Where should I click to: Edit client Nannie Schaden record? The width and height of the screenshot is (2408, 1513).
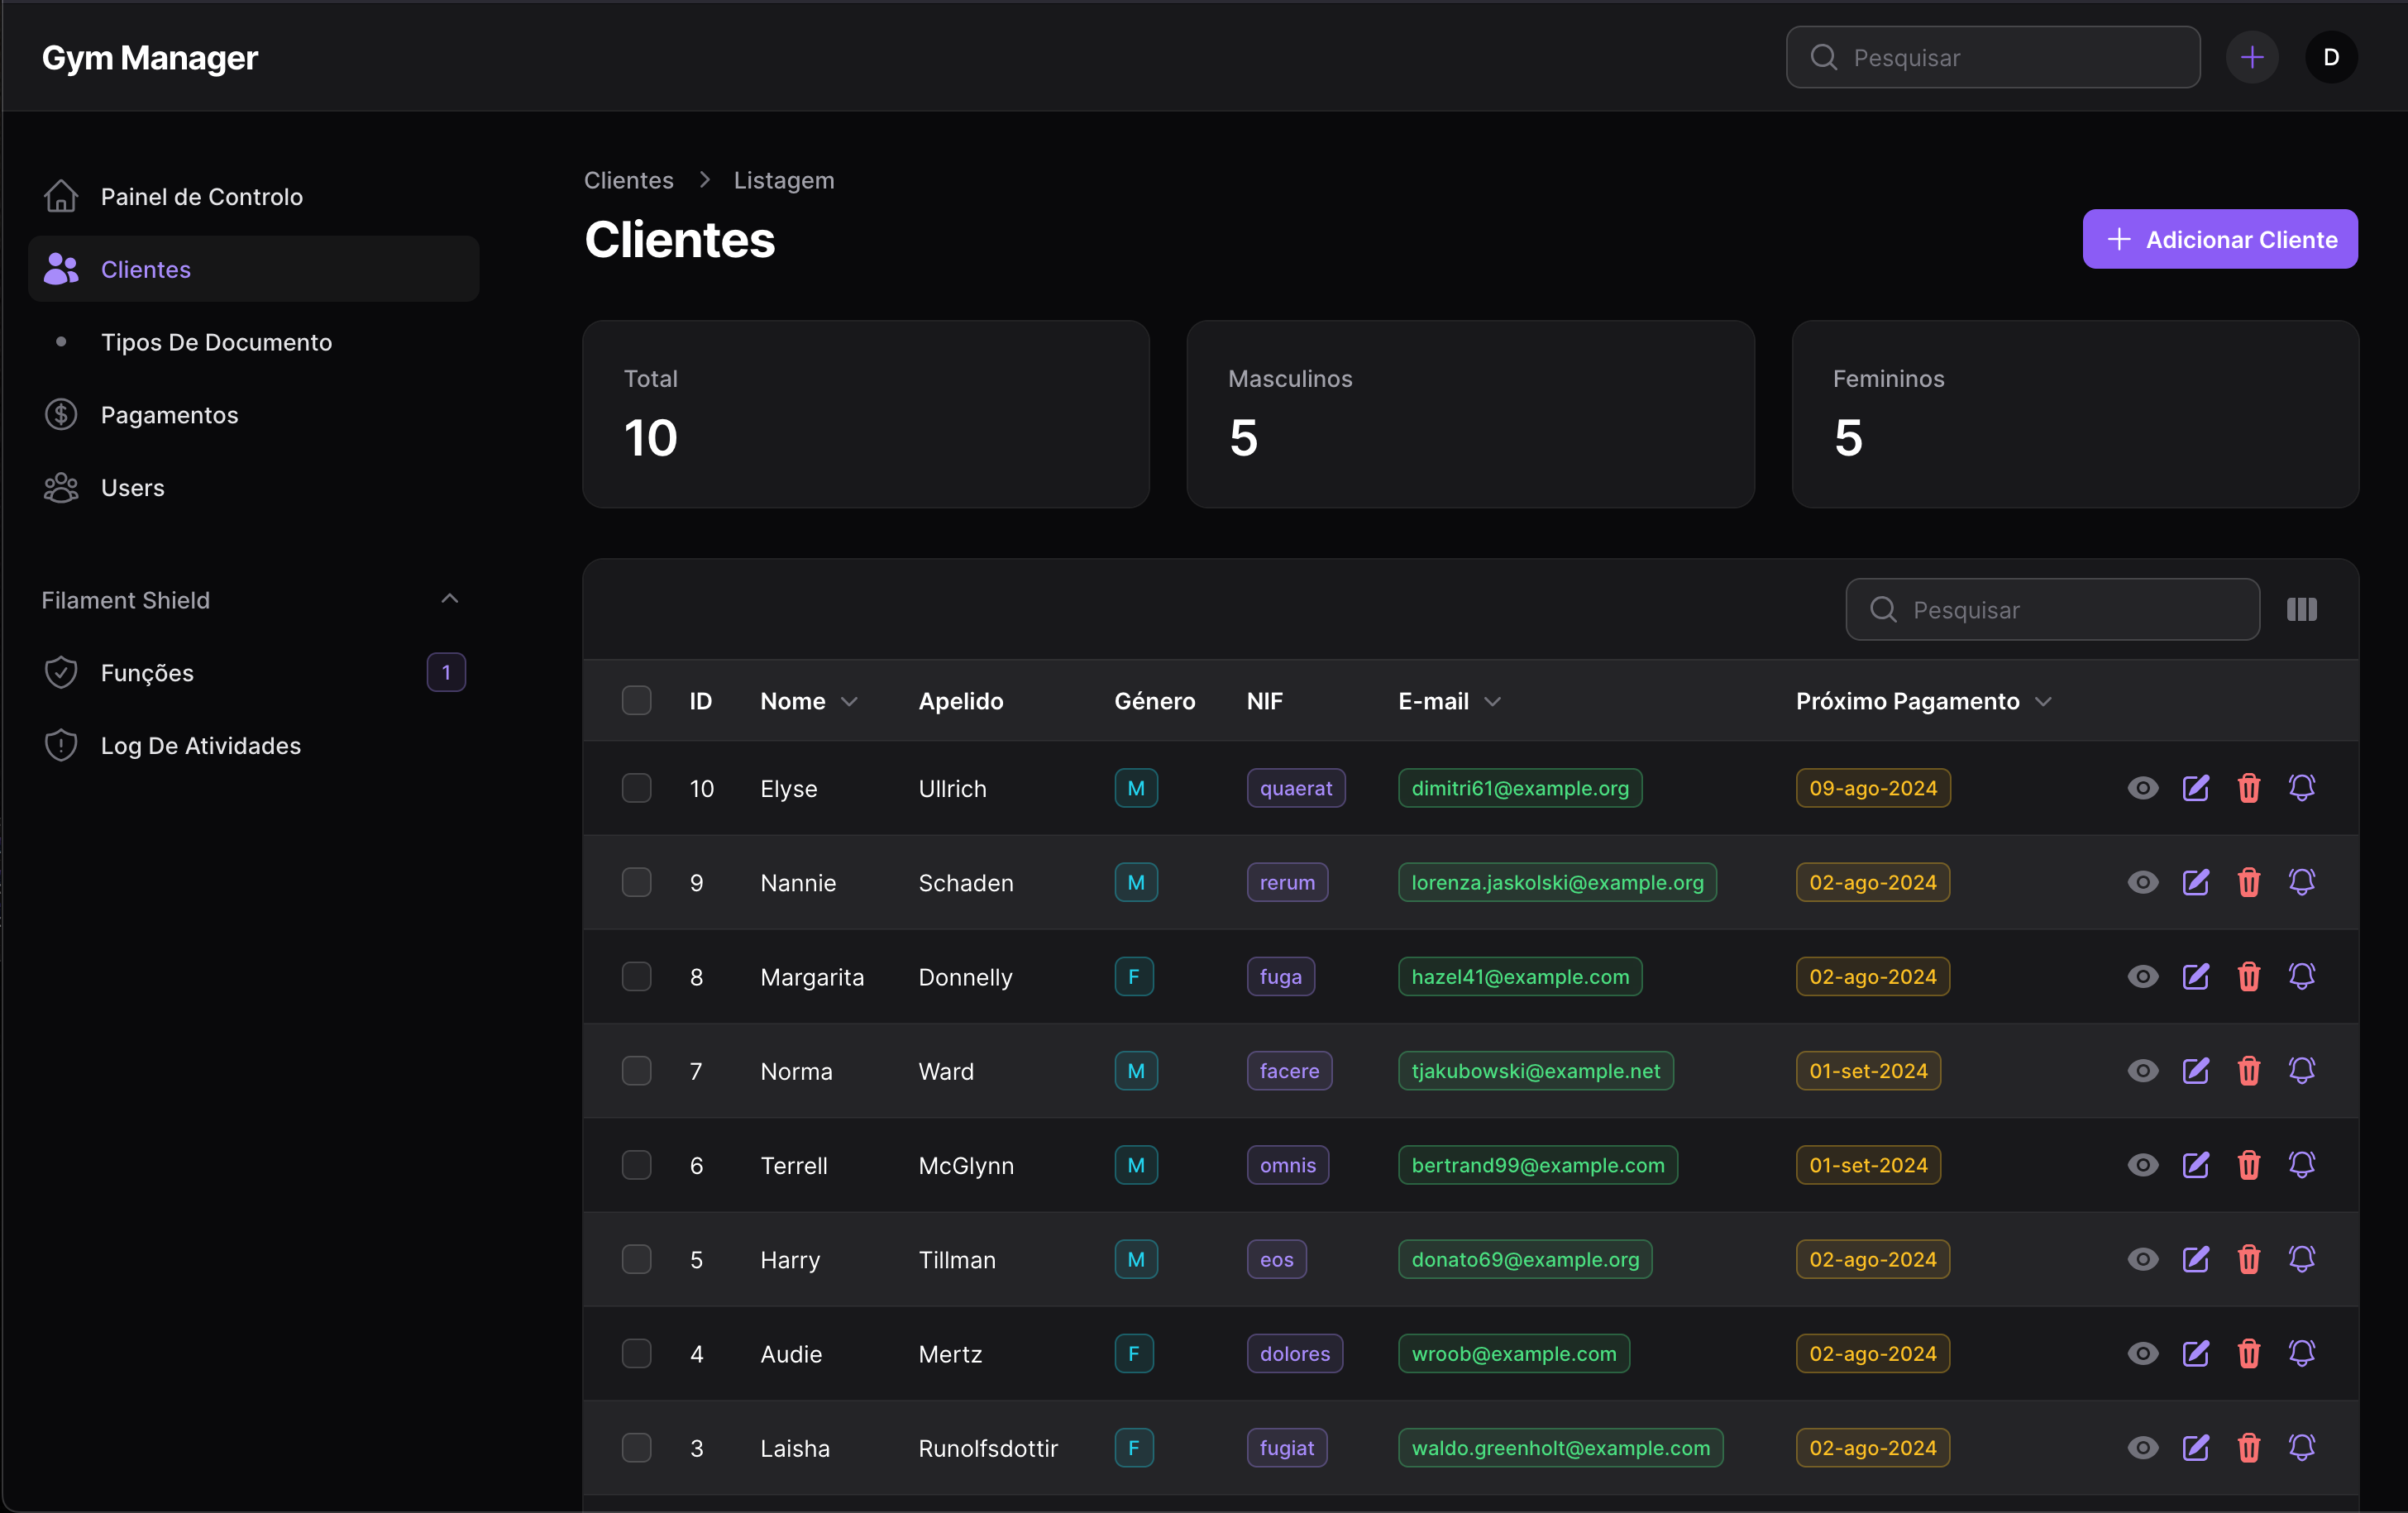2195,882
